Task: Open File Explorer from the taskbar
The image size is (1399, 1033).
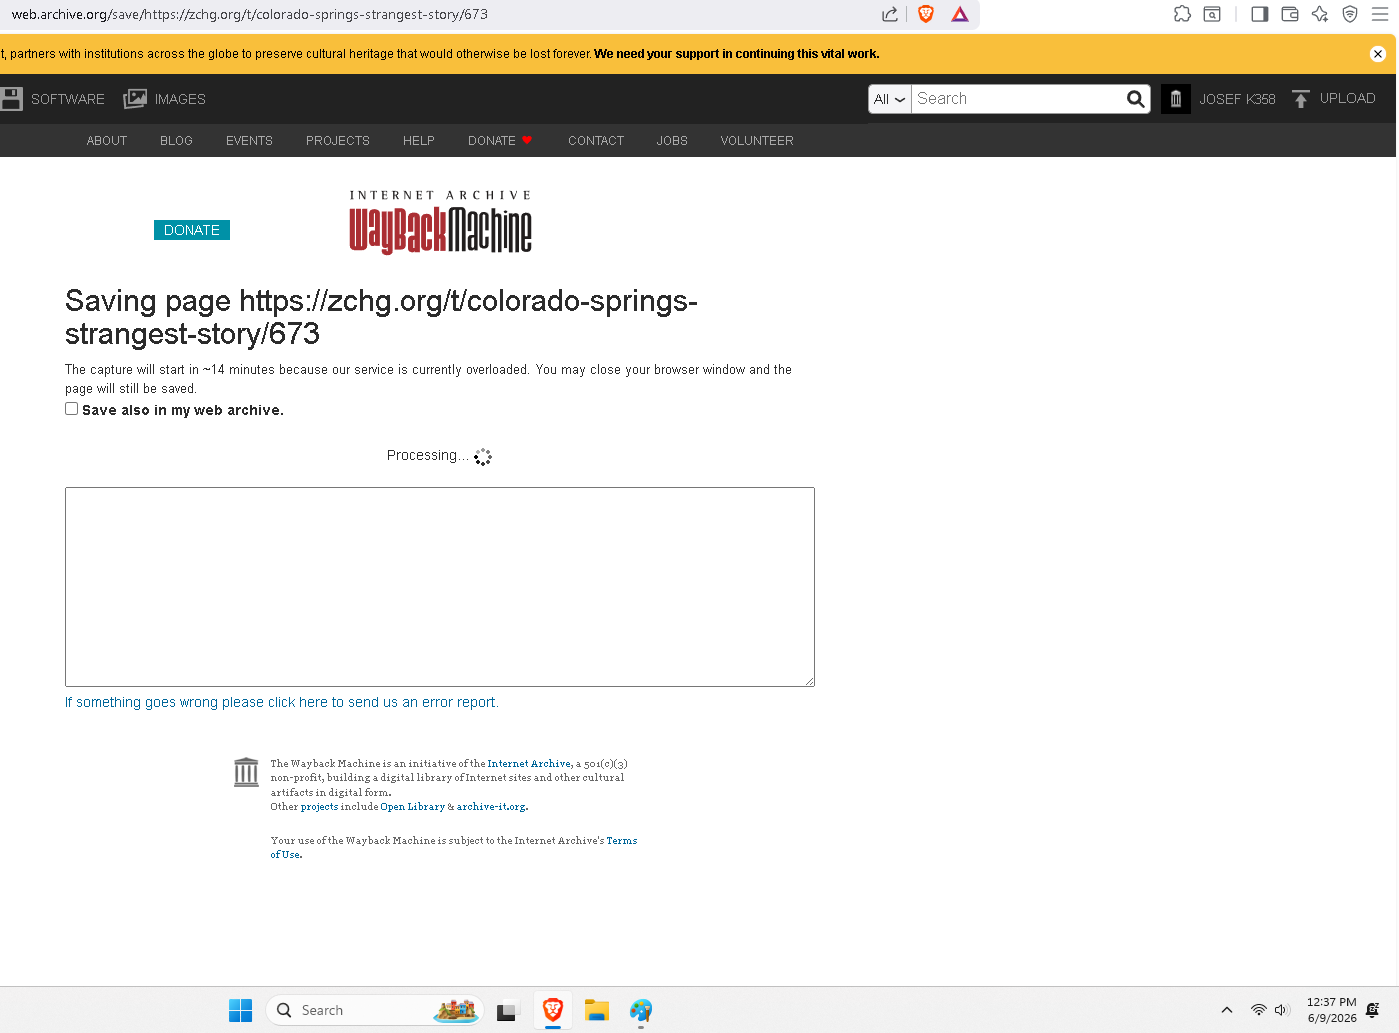Action: [597, 1010]
